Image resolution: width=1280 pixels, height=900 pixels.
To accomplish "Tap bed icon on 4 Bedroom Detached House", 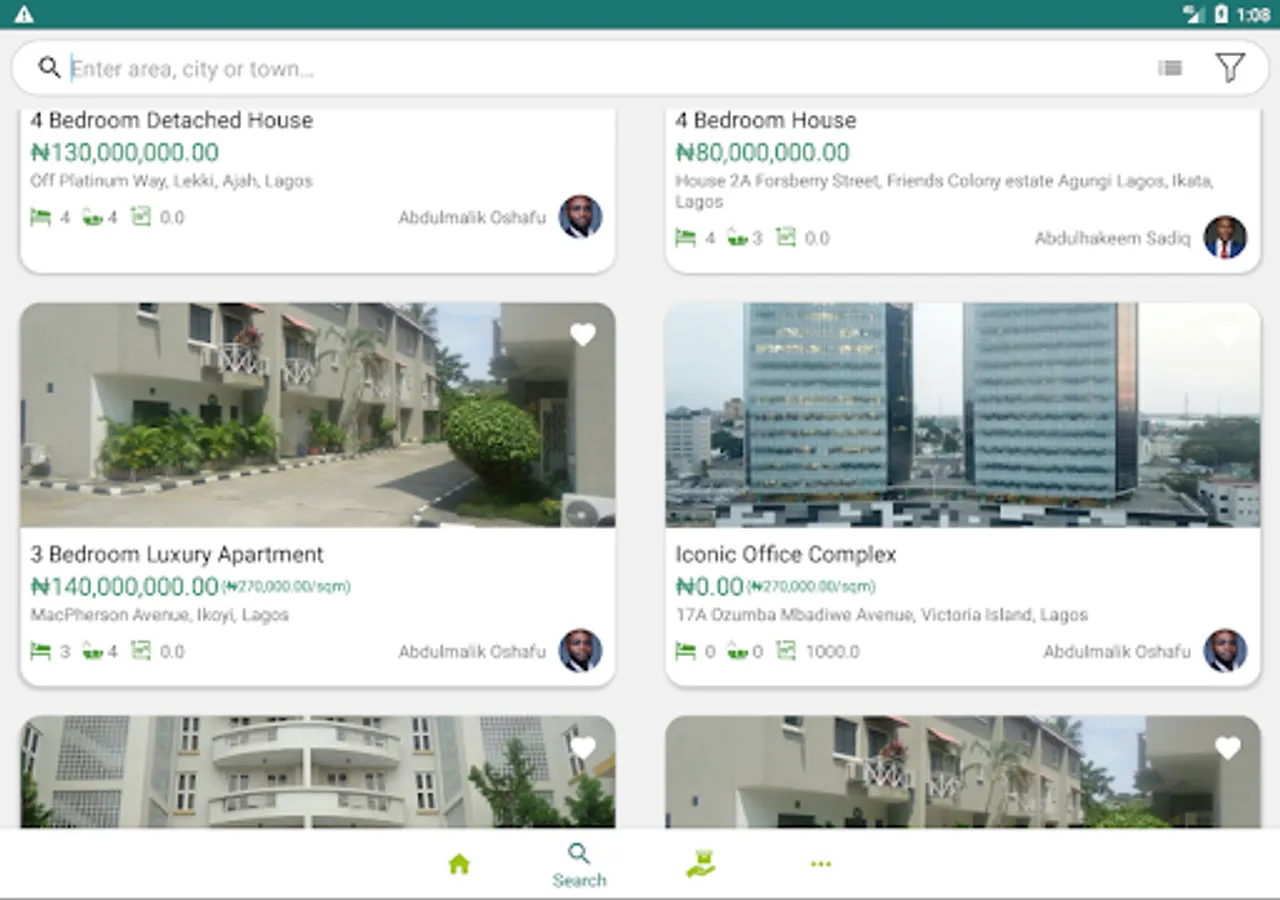I will (40, 217).
